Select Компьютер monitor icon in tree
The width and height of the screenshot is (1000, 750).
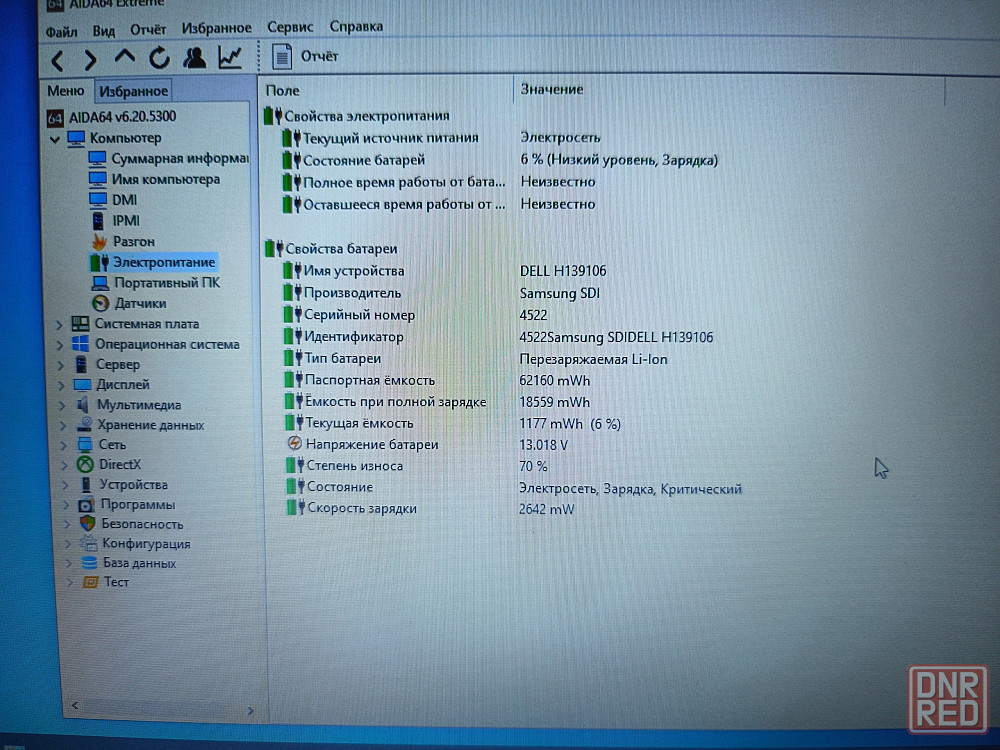pyautogui.click(x=76, y=138)
